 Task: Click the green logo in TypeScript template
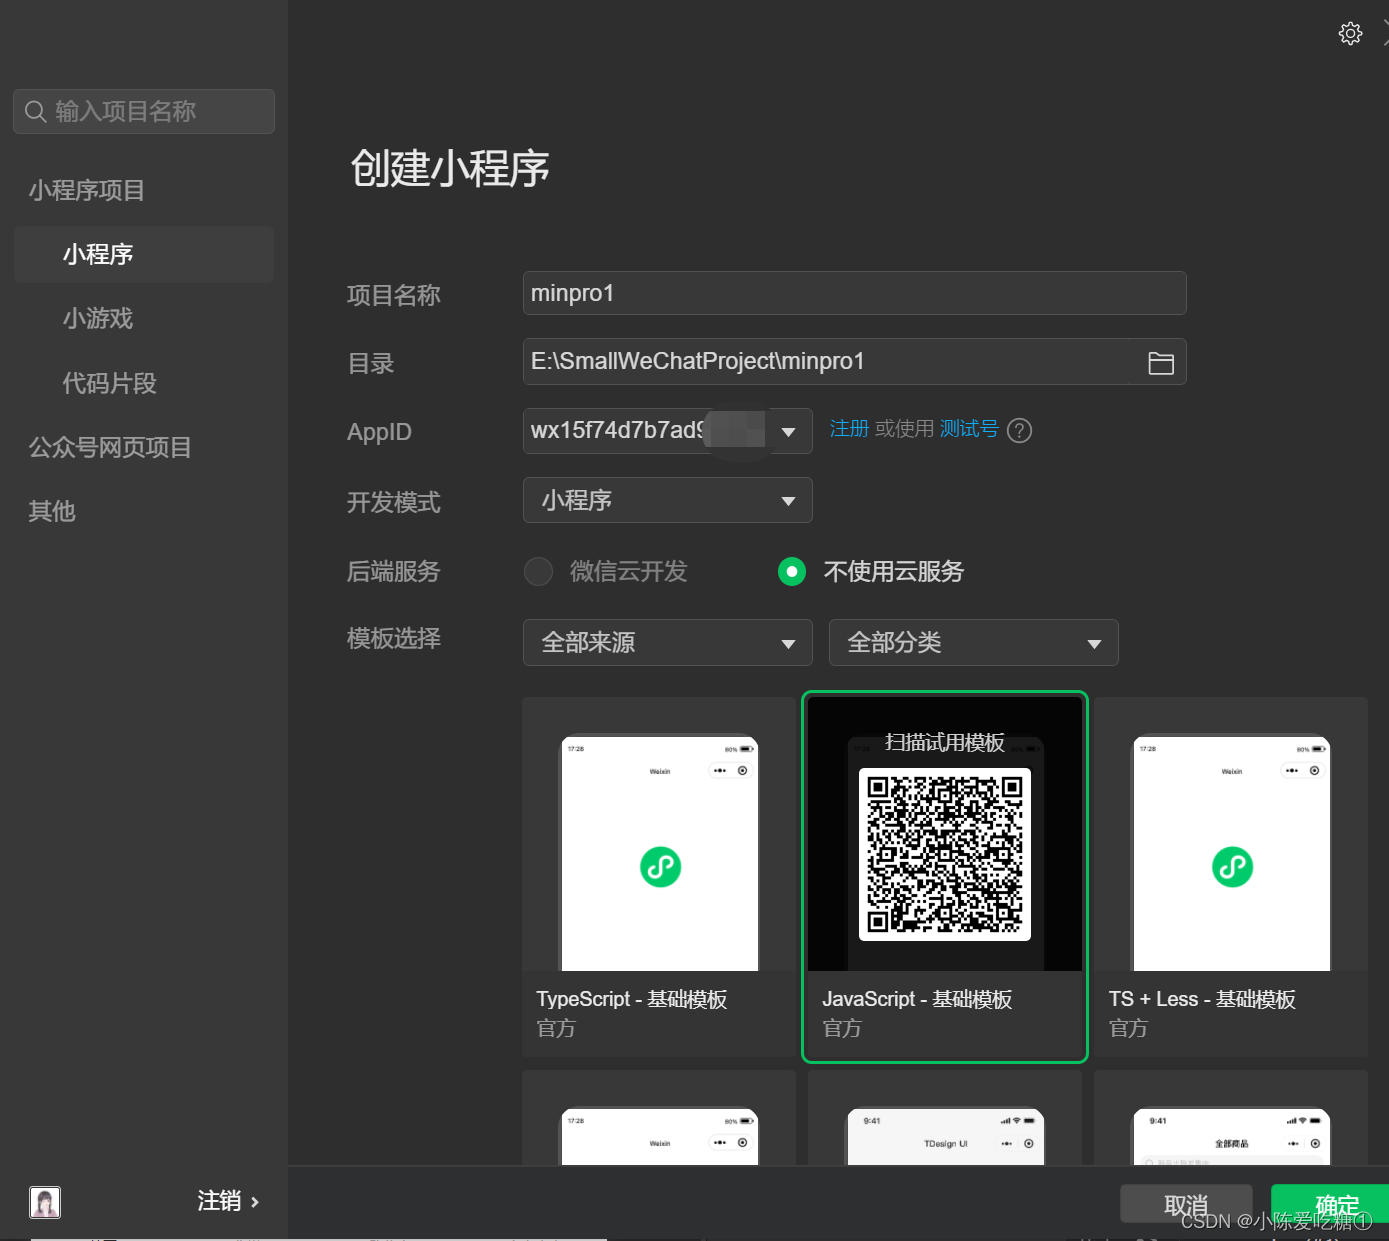[x=660, y=867]
